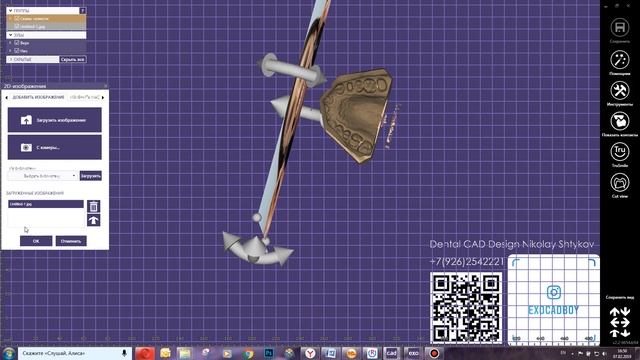This screenshot has width=640, height=360.
Task: Click the Cancel button in 2D panel
Action: (71, 241)
